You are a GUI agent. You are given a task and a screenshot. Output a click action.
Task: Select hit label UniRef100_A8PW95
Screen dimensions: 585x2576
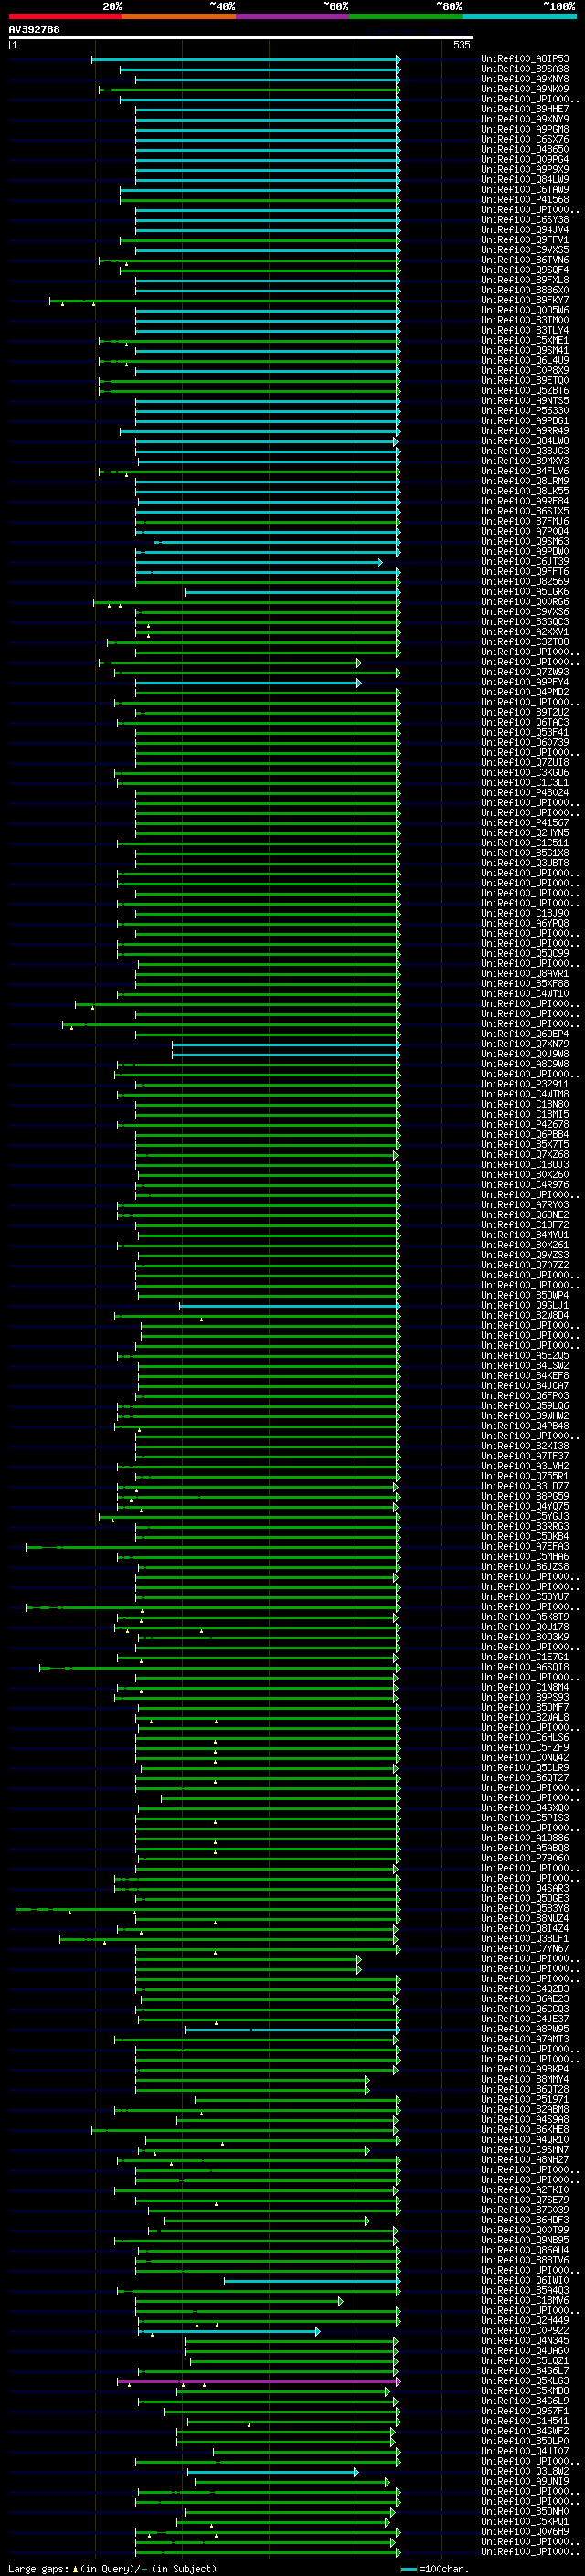tap(525, 2029)
